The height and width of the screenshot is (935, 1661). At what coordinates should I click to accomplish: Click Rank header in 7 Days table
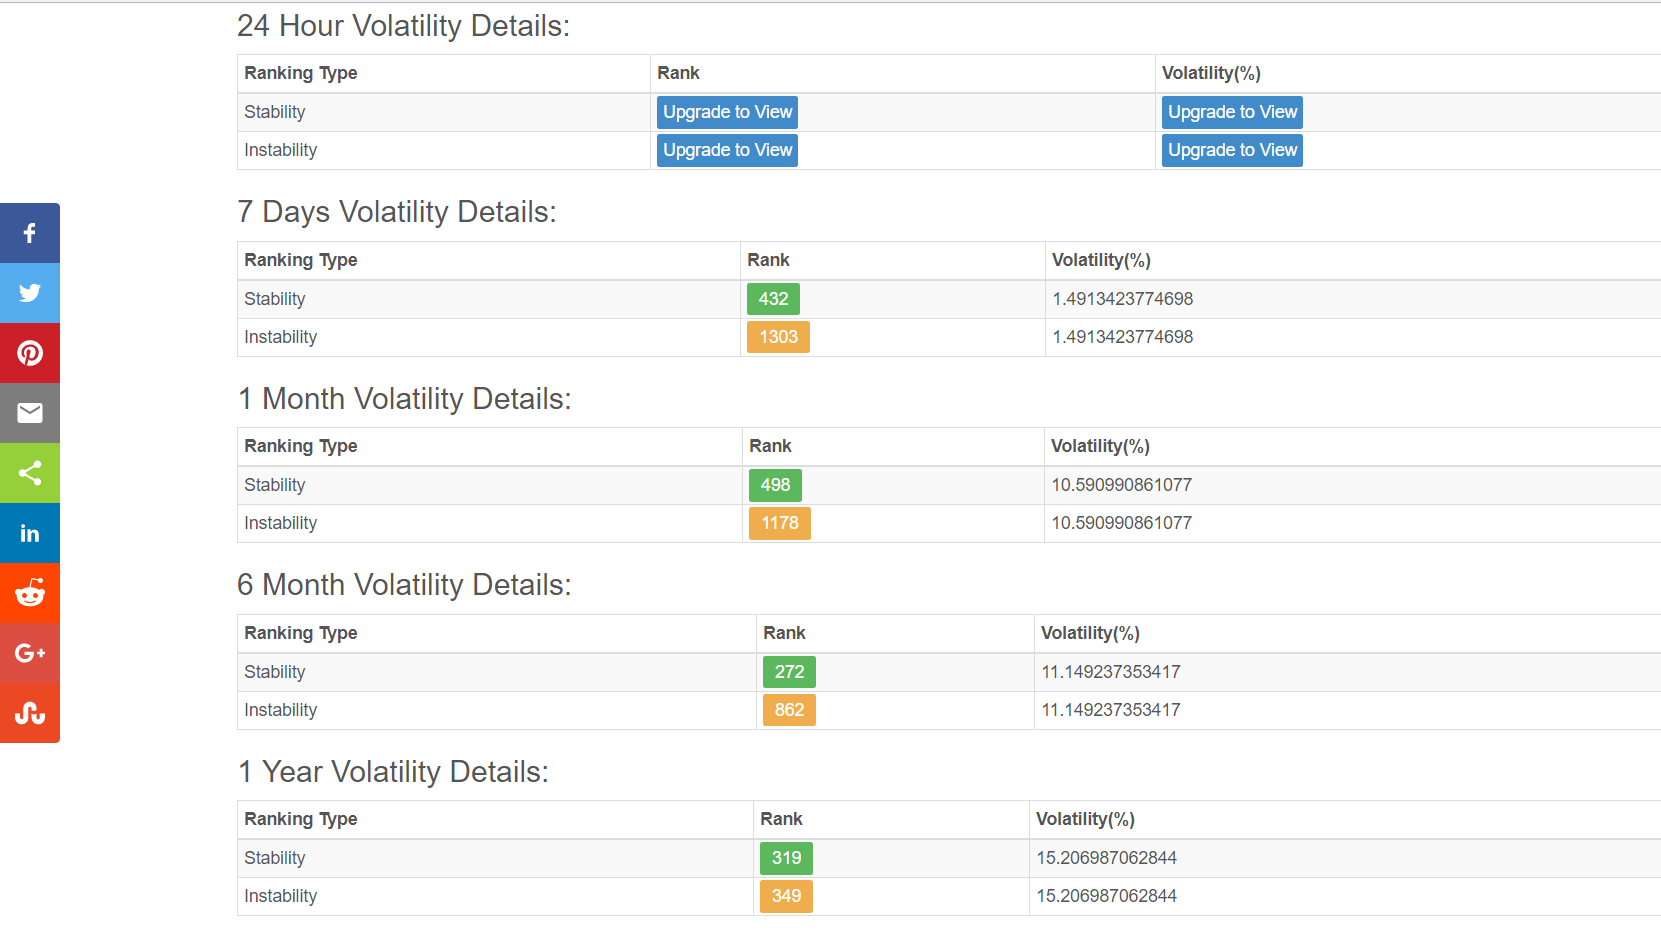[x=768, y=260]
